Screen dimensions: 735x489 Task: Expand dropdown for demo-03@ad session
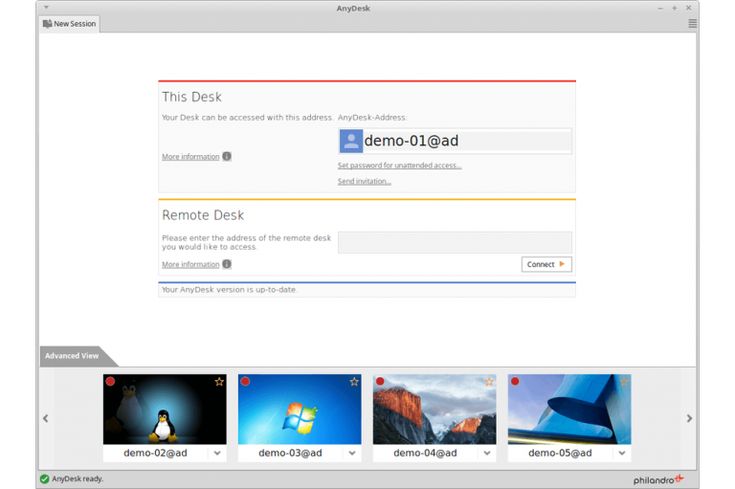(x=352, y=453)
